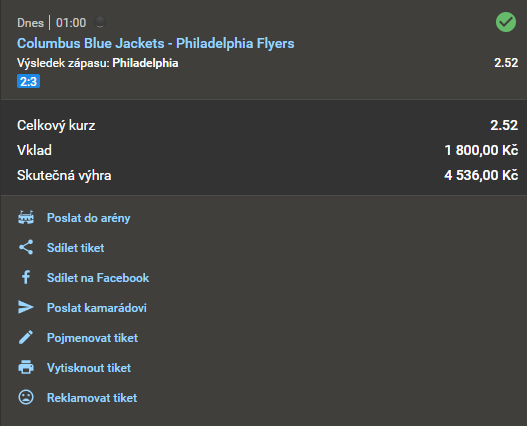Click the paper plane send icon
This screenshot has width=527, height=426.
[26, 307]
